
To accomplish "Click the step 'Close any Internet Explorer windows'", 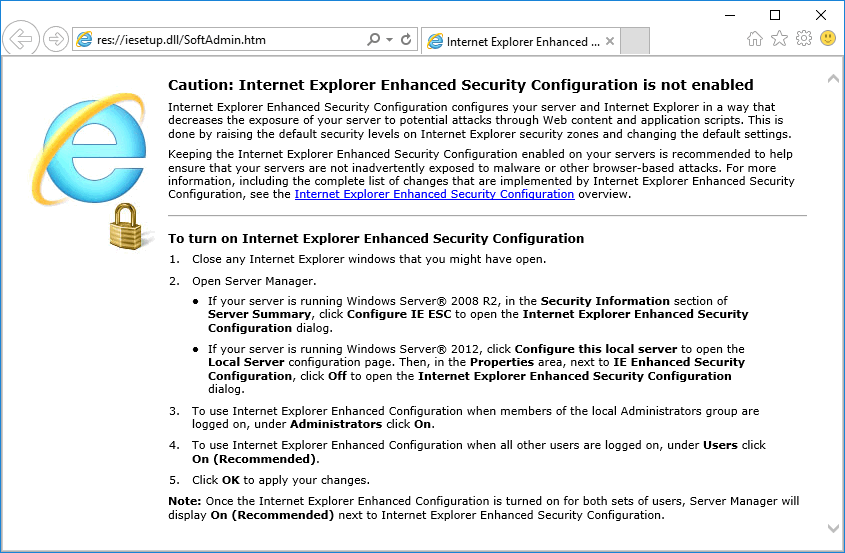I will [x=369, y=259].
